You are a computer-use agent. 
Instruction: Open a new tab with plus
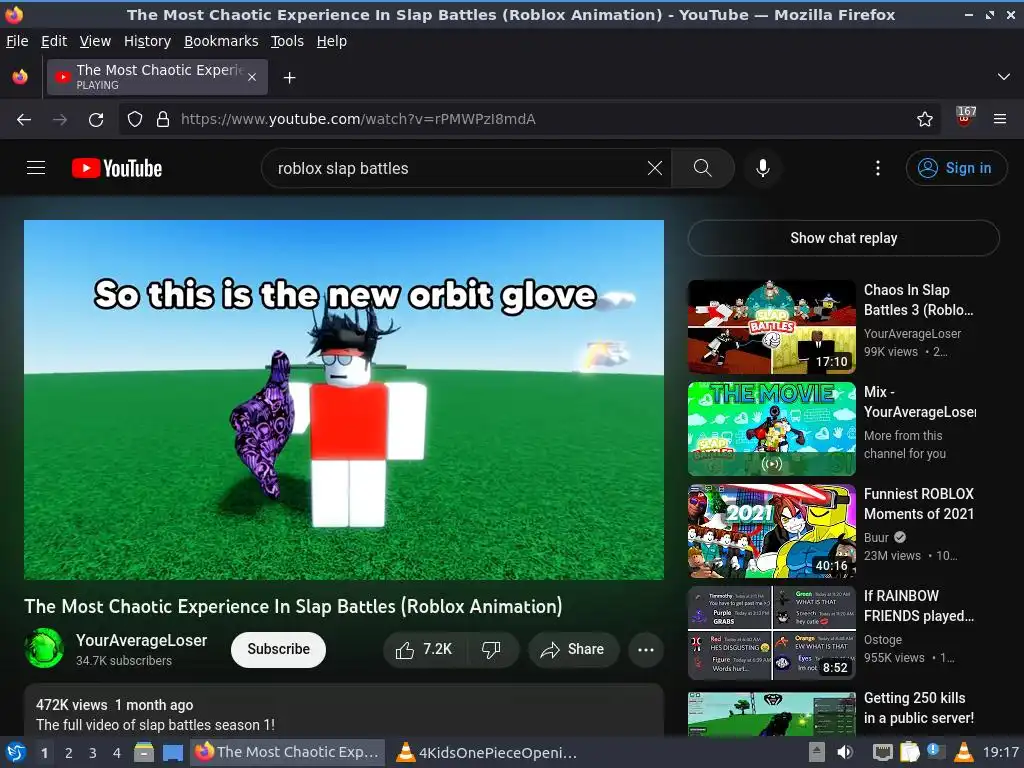(x=289, y=78)
